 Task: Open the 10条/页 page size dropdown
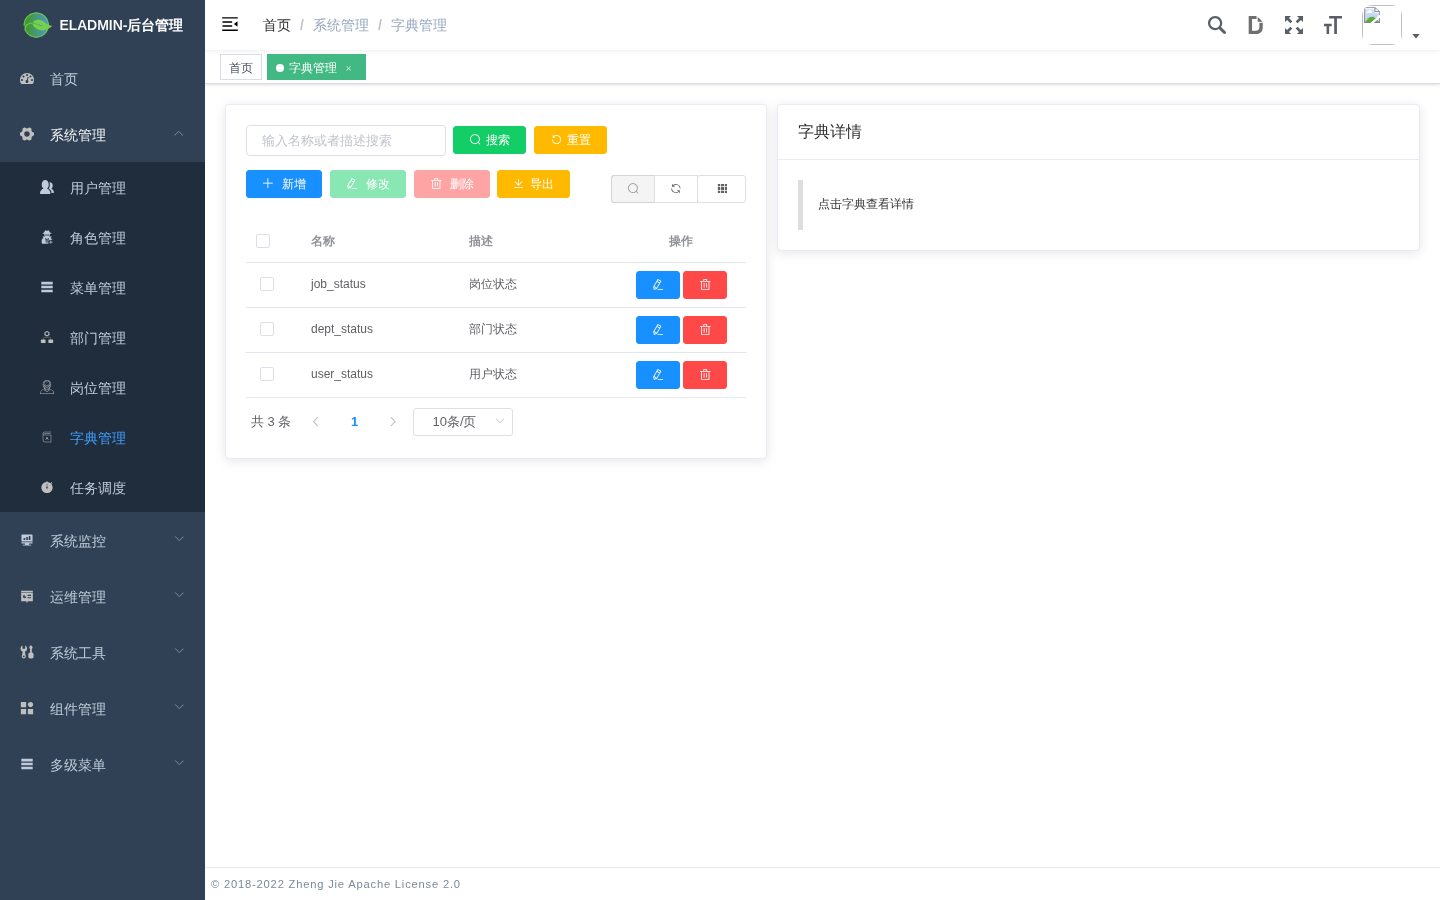pyautogui.click(x=463, y=422)
